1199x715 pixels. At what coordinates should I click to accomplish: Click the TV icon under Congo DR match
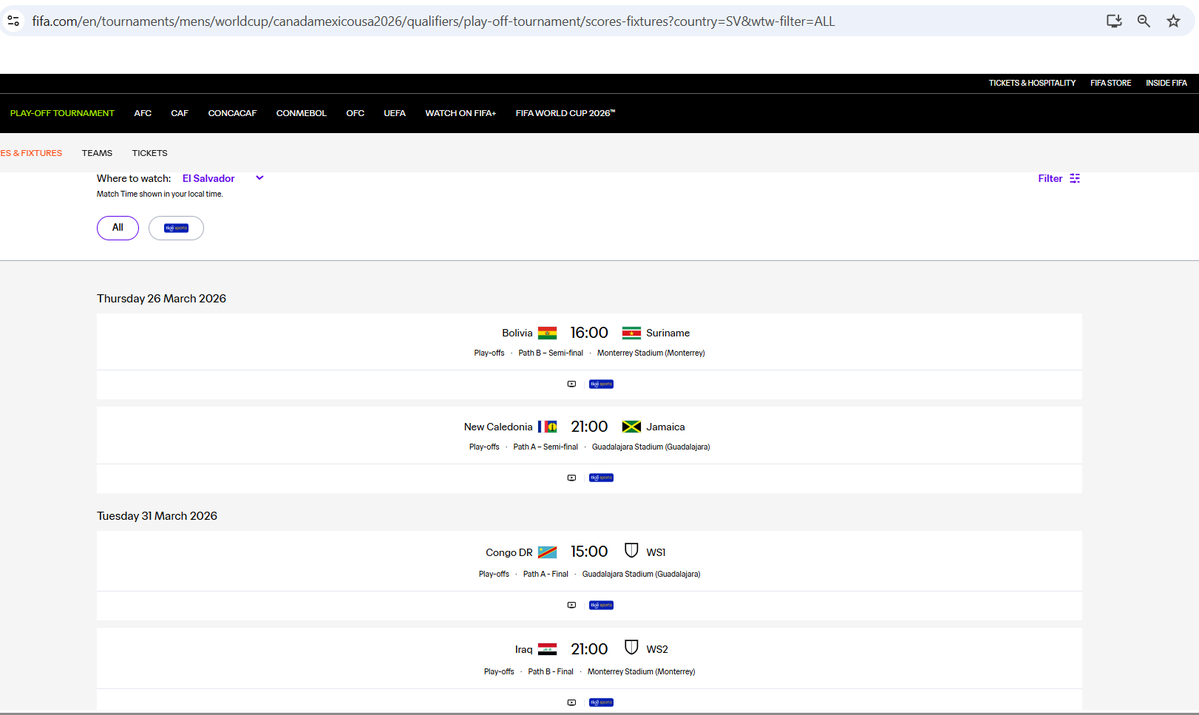(x=571, y=605)
